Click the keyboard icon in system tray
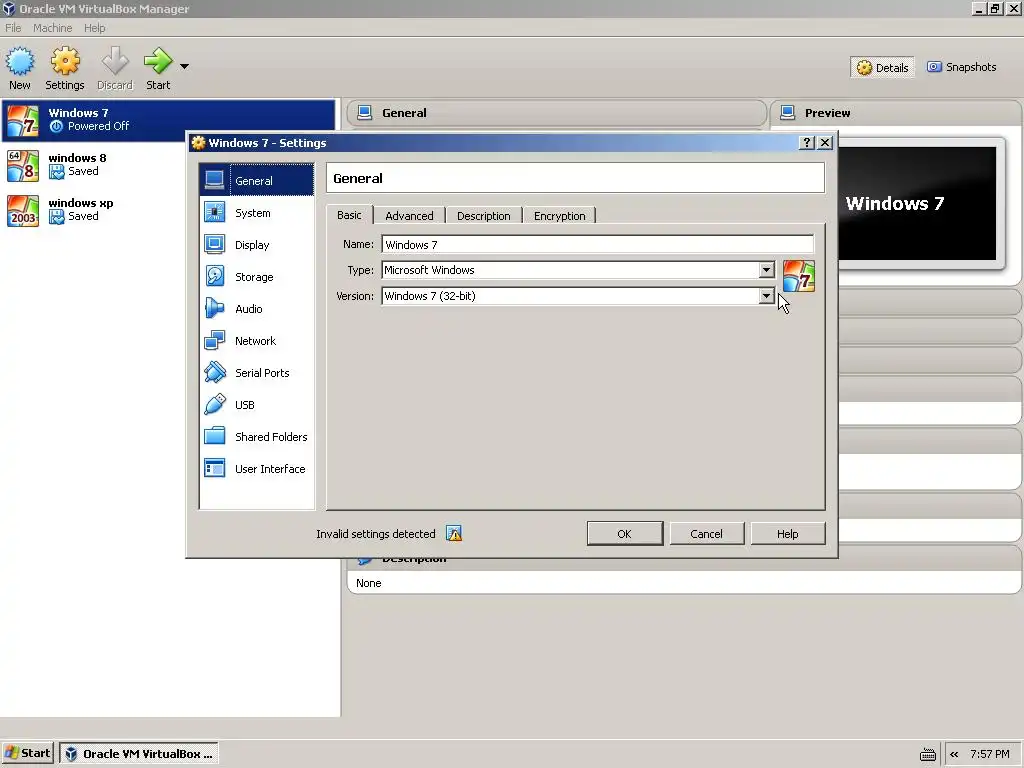Image resolution: width=1024 pixels, height=768 pixels. 927,754
